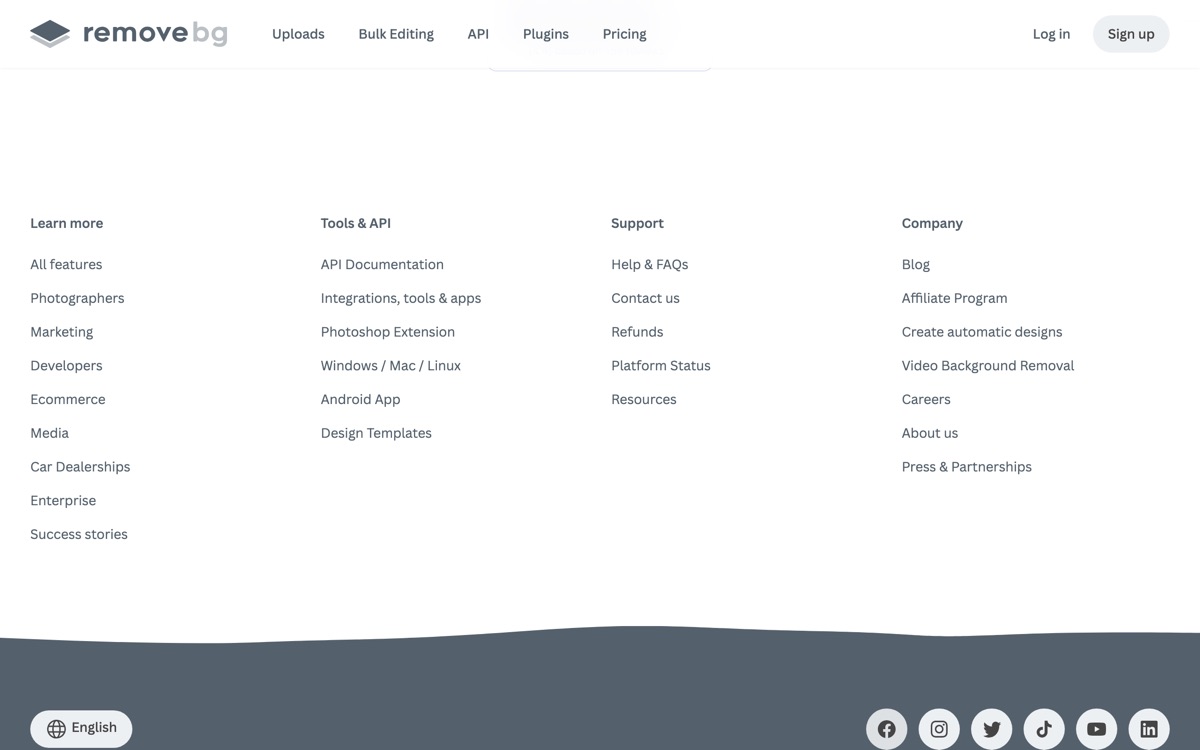Viewport: 1200px width, 750px height.
Task: Select API in the top navigation
Action: point(478,34)
